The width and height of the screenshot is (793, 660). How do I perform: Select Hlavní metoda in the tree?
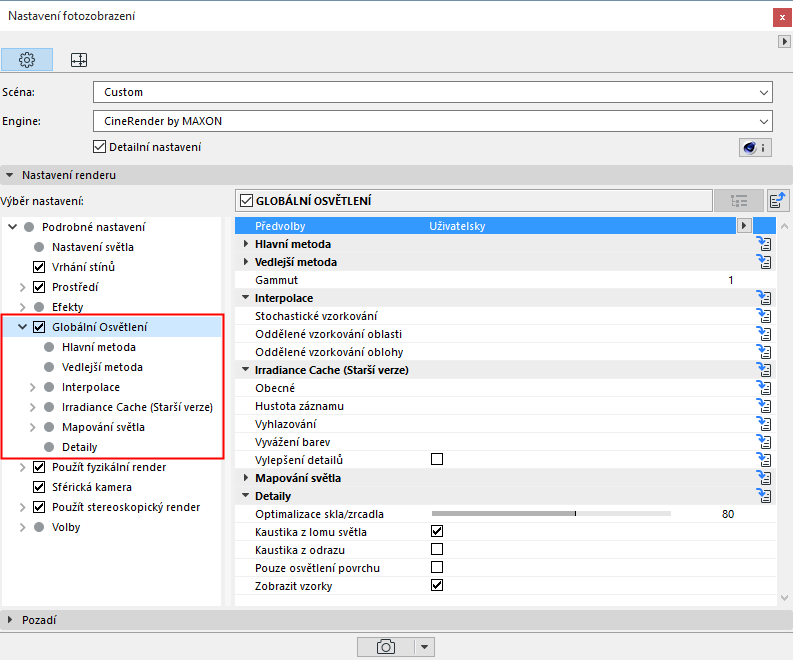click(99, 347)
